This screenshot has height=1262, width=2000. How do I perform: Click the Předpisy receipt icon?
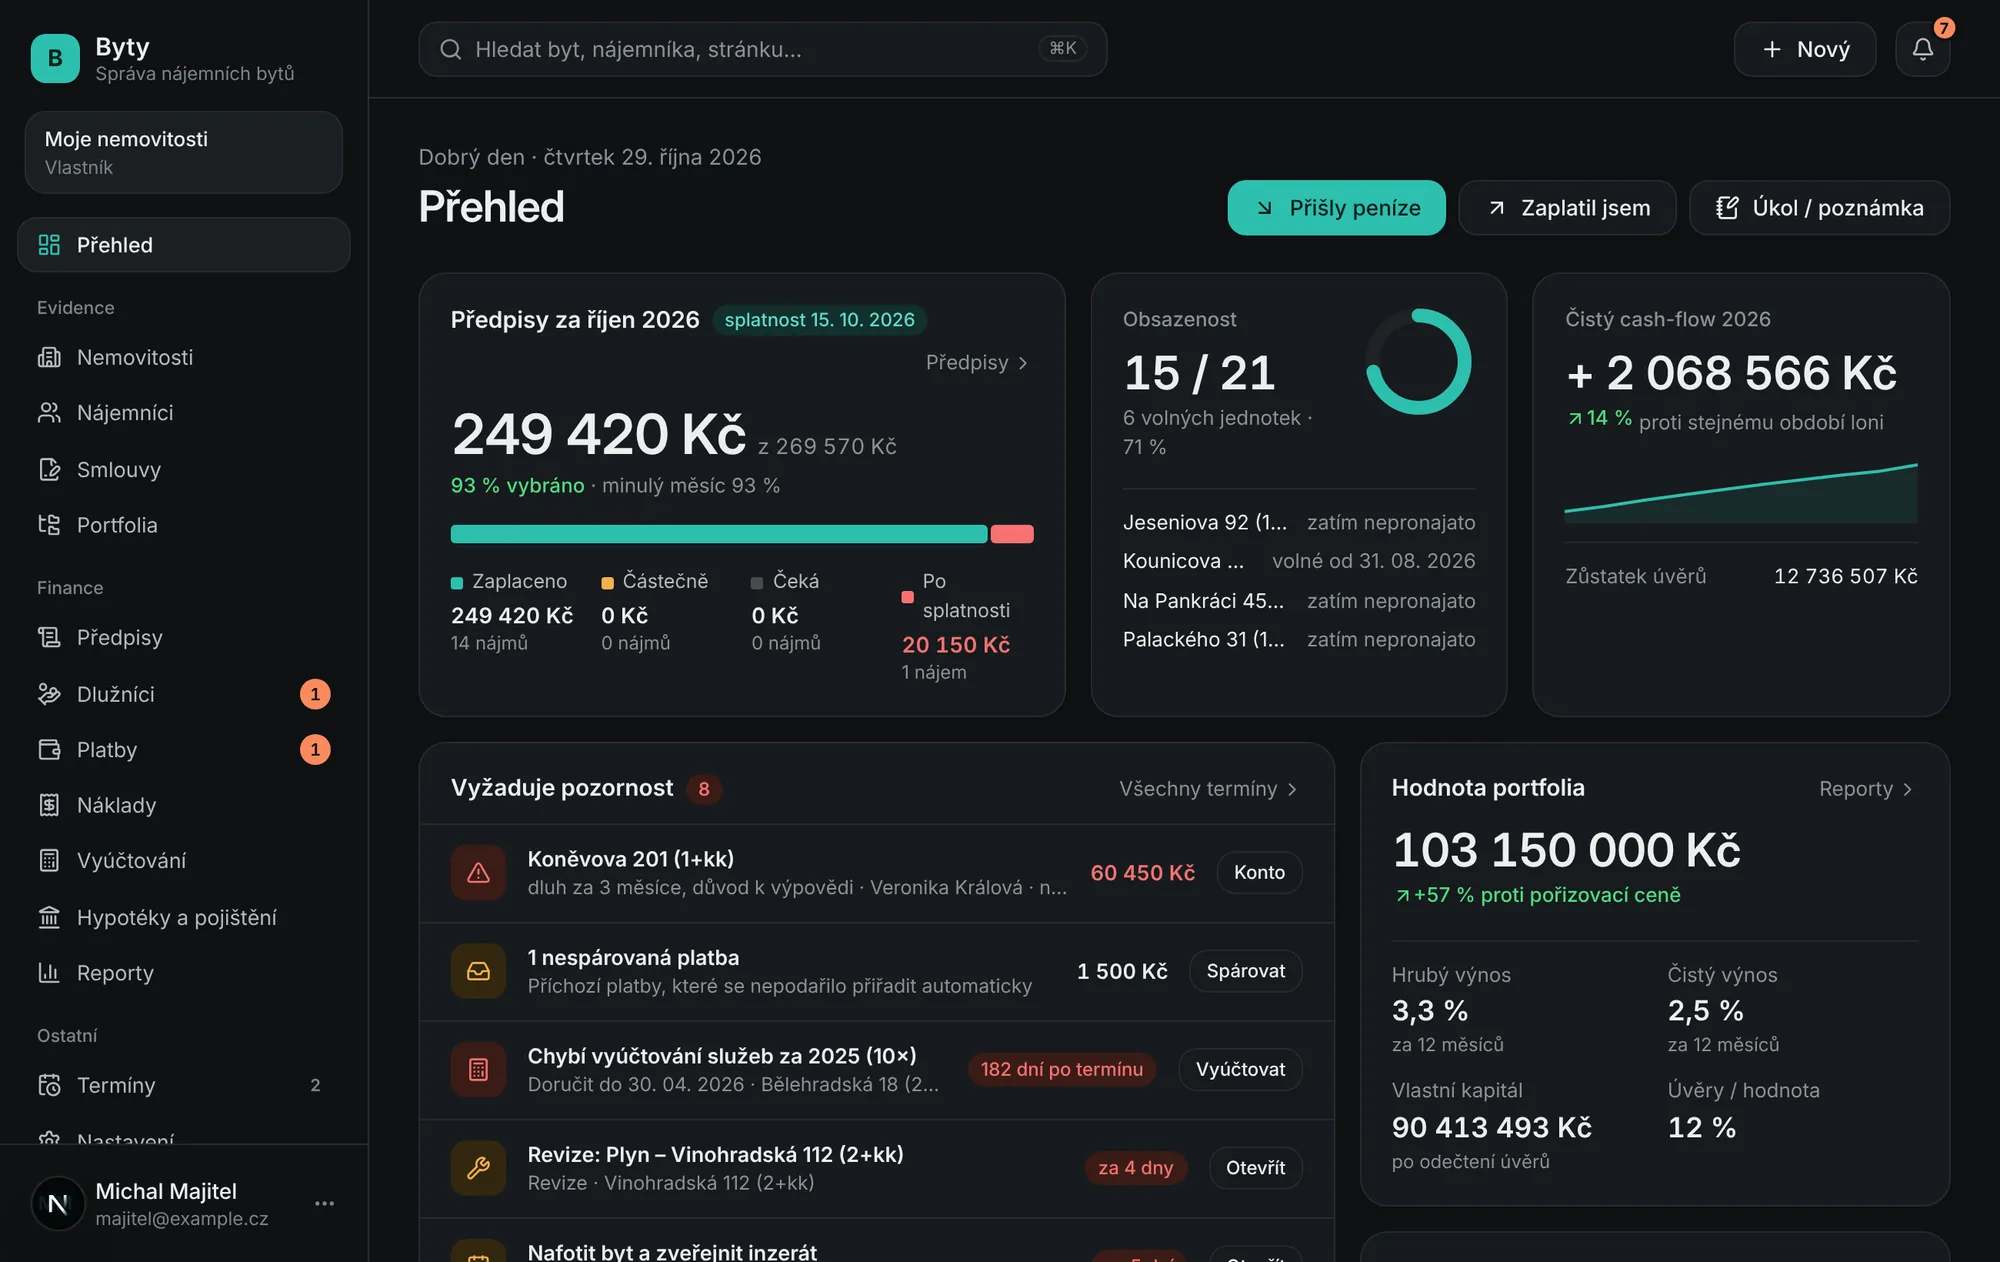click(49, 637)
